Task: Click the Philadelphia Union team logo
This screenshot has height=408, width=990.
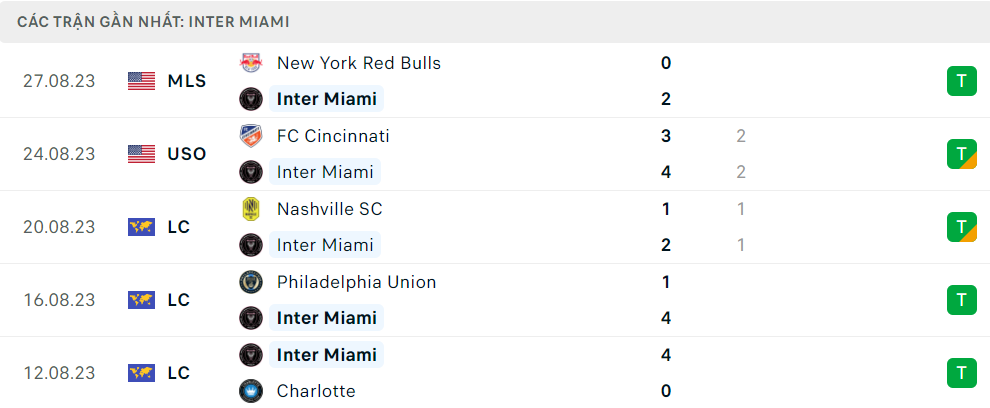Action: [251, 282]
